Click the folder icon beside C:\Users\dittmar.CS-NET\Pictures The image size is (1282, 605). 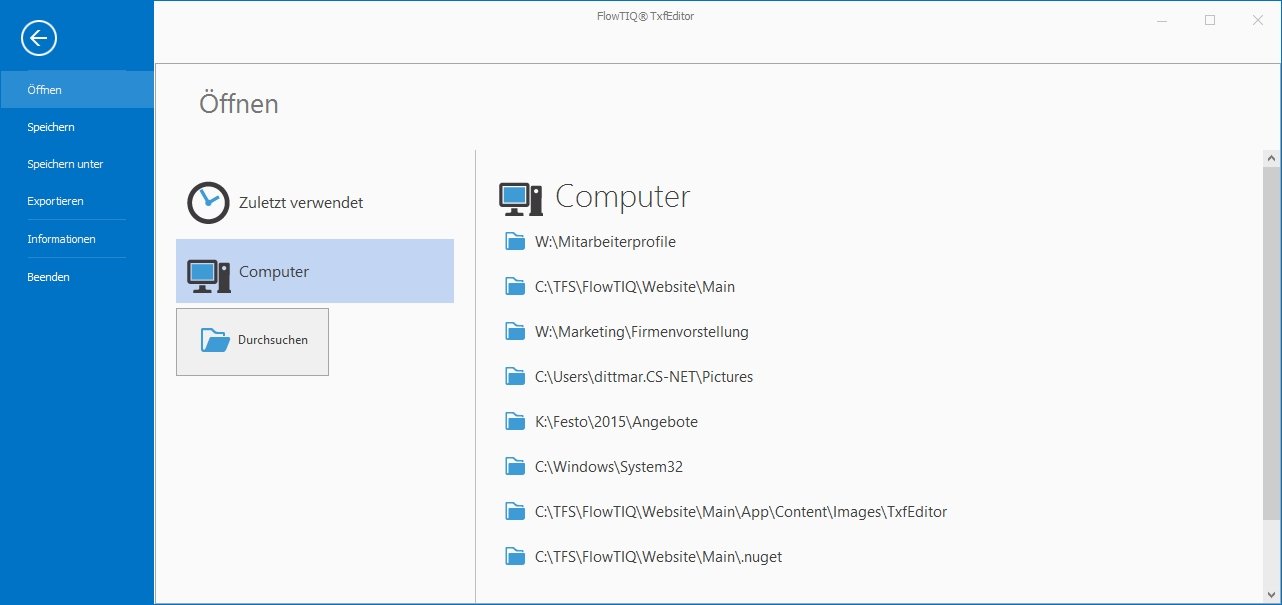click(x=515, y=376)
